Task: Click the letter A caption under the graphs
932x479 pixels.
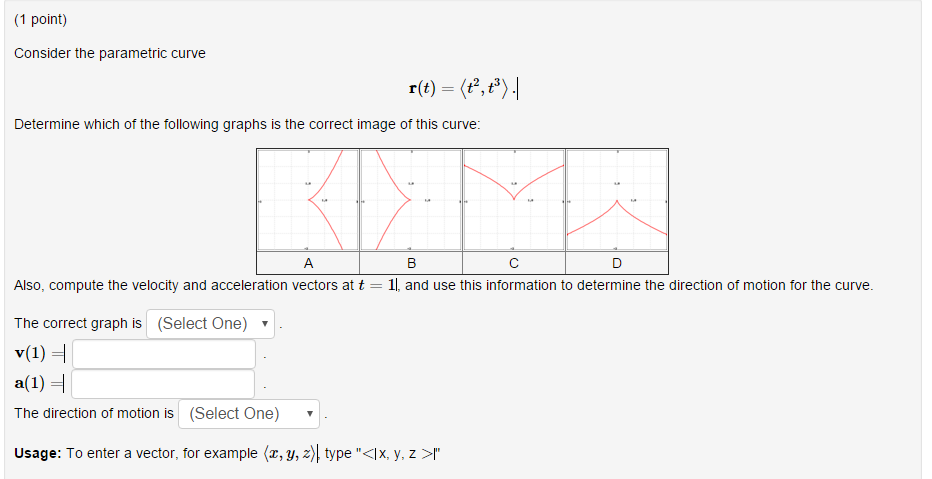Action: tap(308, 264)
